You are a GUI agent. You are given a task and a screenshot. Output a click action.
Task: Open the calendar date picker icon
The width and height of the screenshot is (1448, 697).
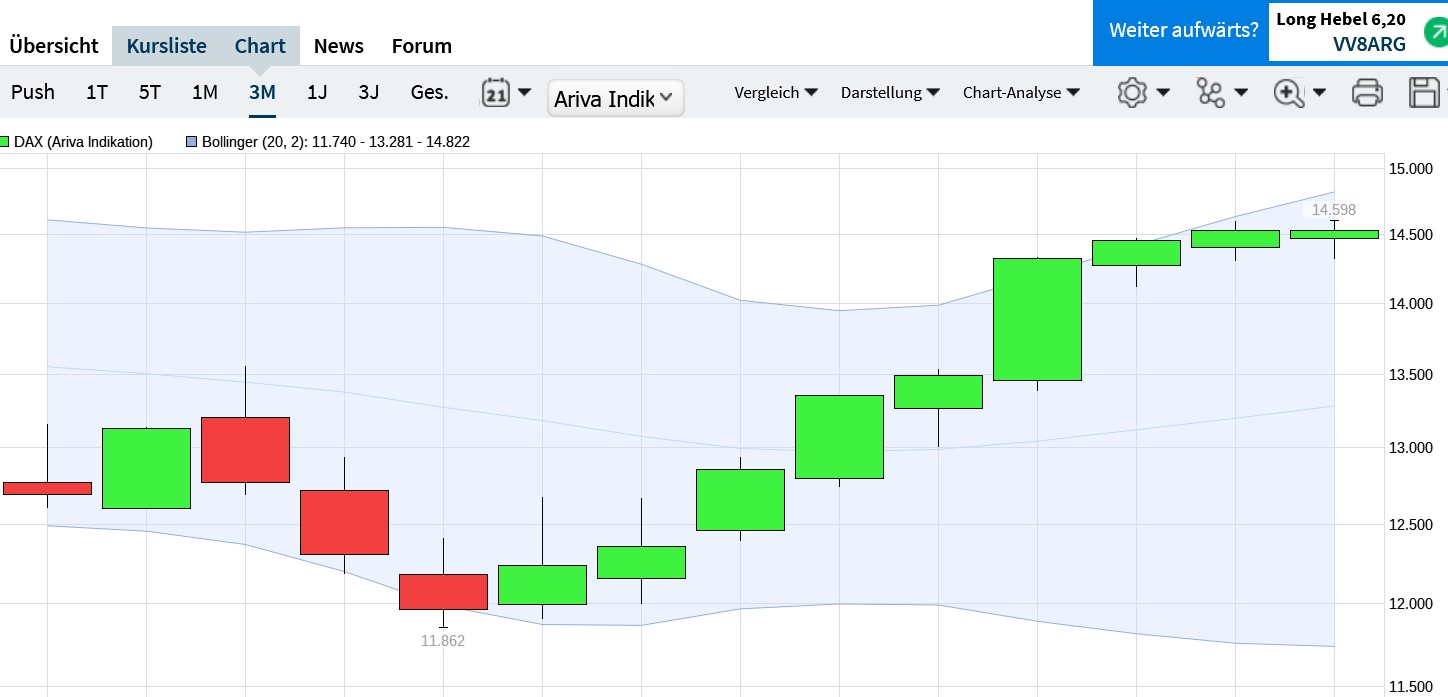(x=496, y=93)
